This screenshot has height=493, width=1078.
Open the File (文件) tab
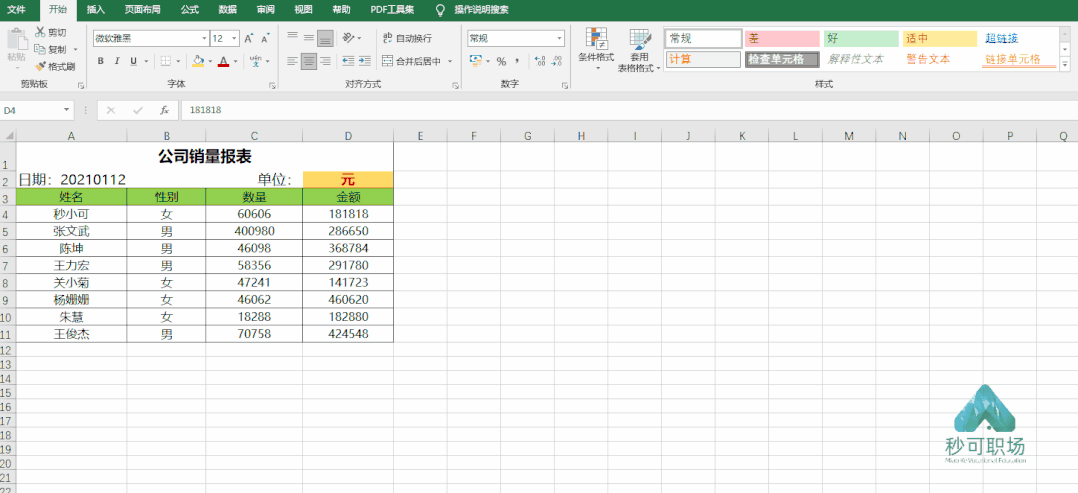coord(16,10)
